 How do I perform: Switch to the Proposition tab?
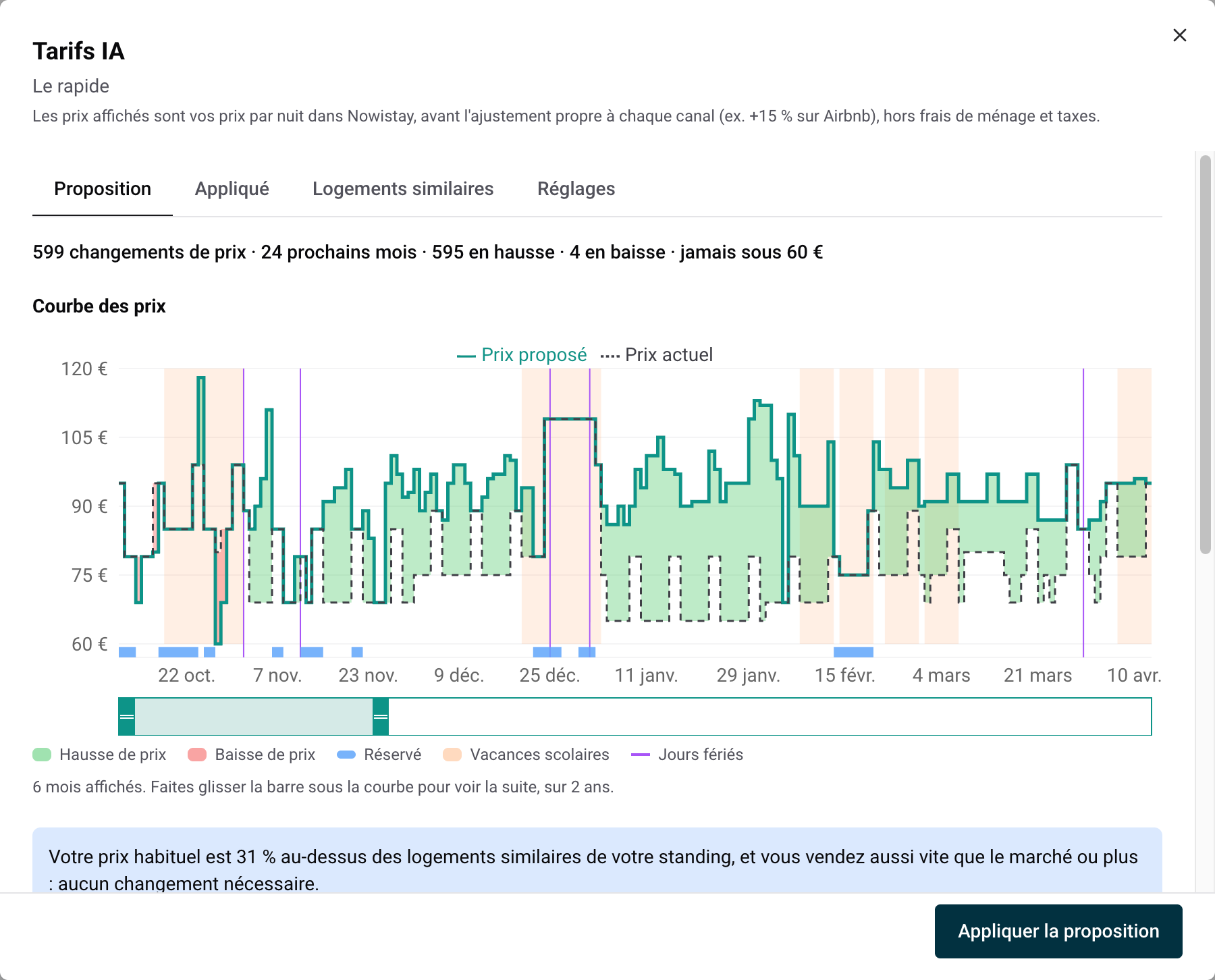(x=103, y=189)
